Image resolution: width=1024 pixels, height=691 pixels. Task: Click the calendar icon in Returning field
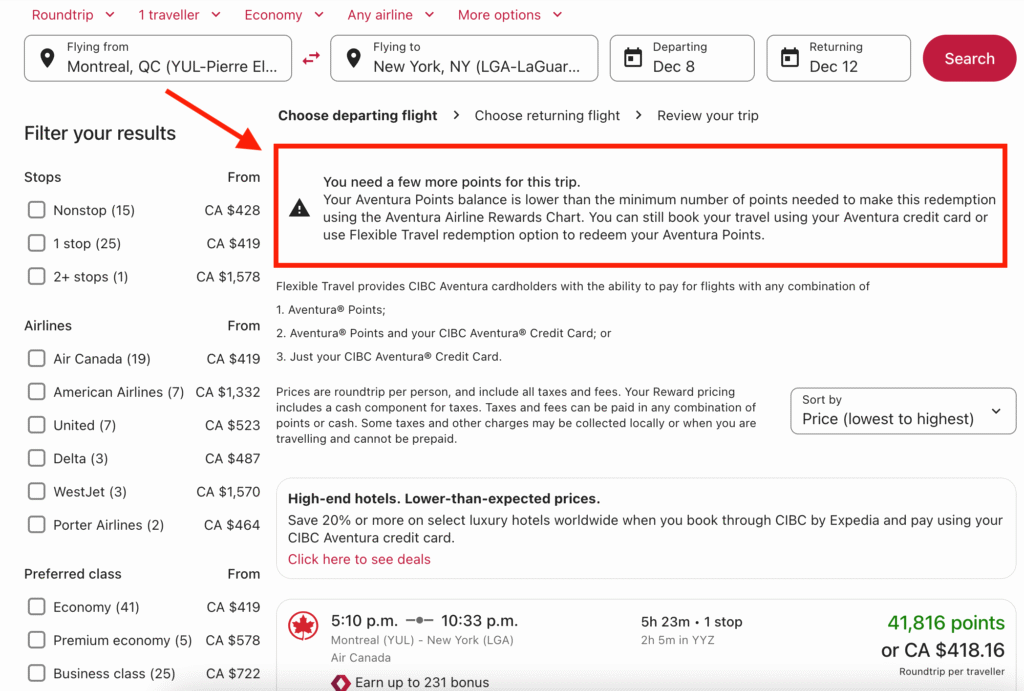tap(789, 58)
